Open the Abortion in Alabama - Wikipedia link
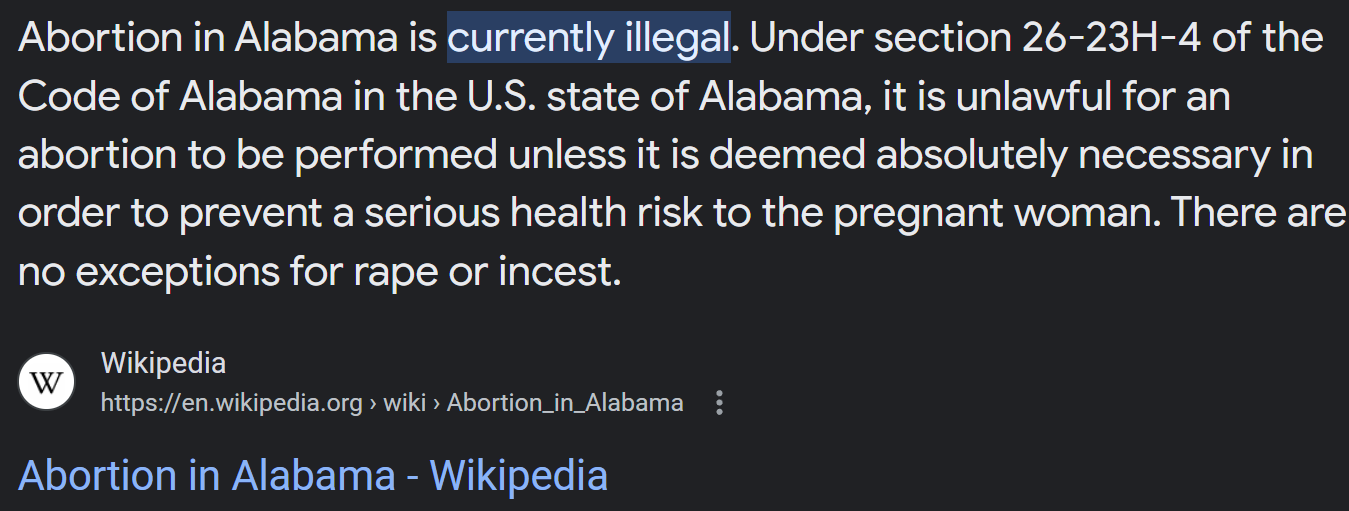This screenshot has width=1349, height=511. [313, 475]
